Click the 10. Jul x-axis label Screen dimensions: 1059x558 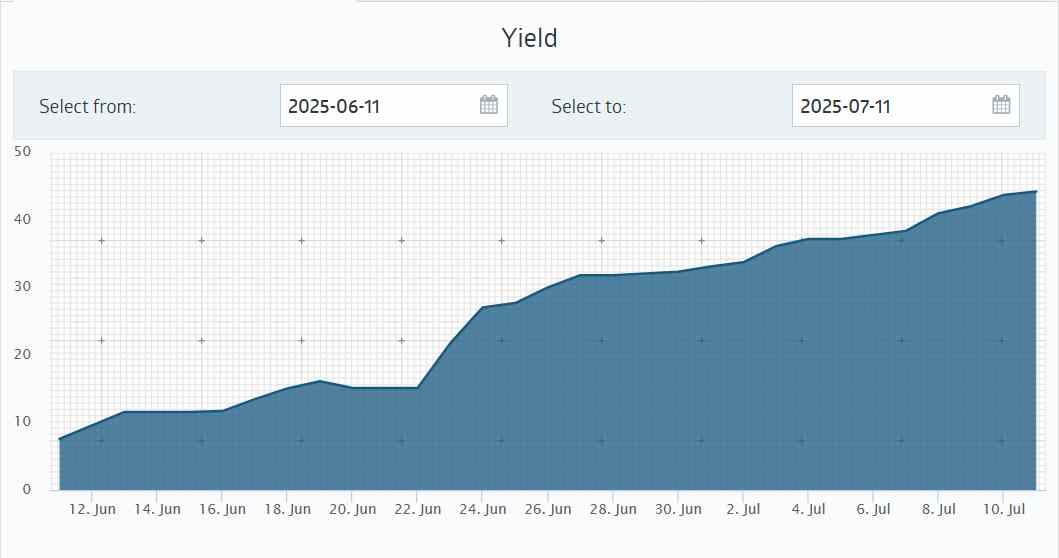(x=1004, y=509)
